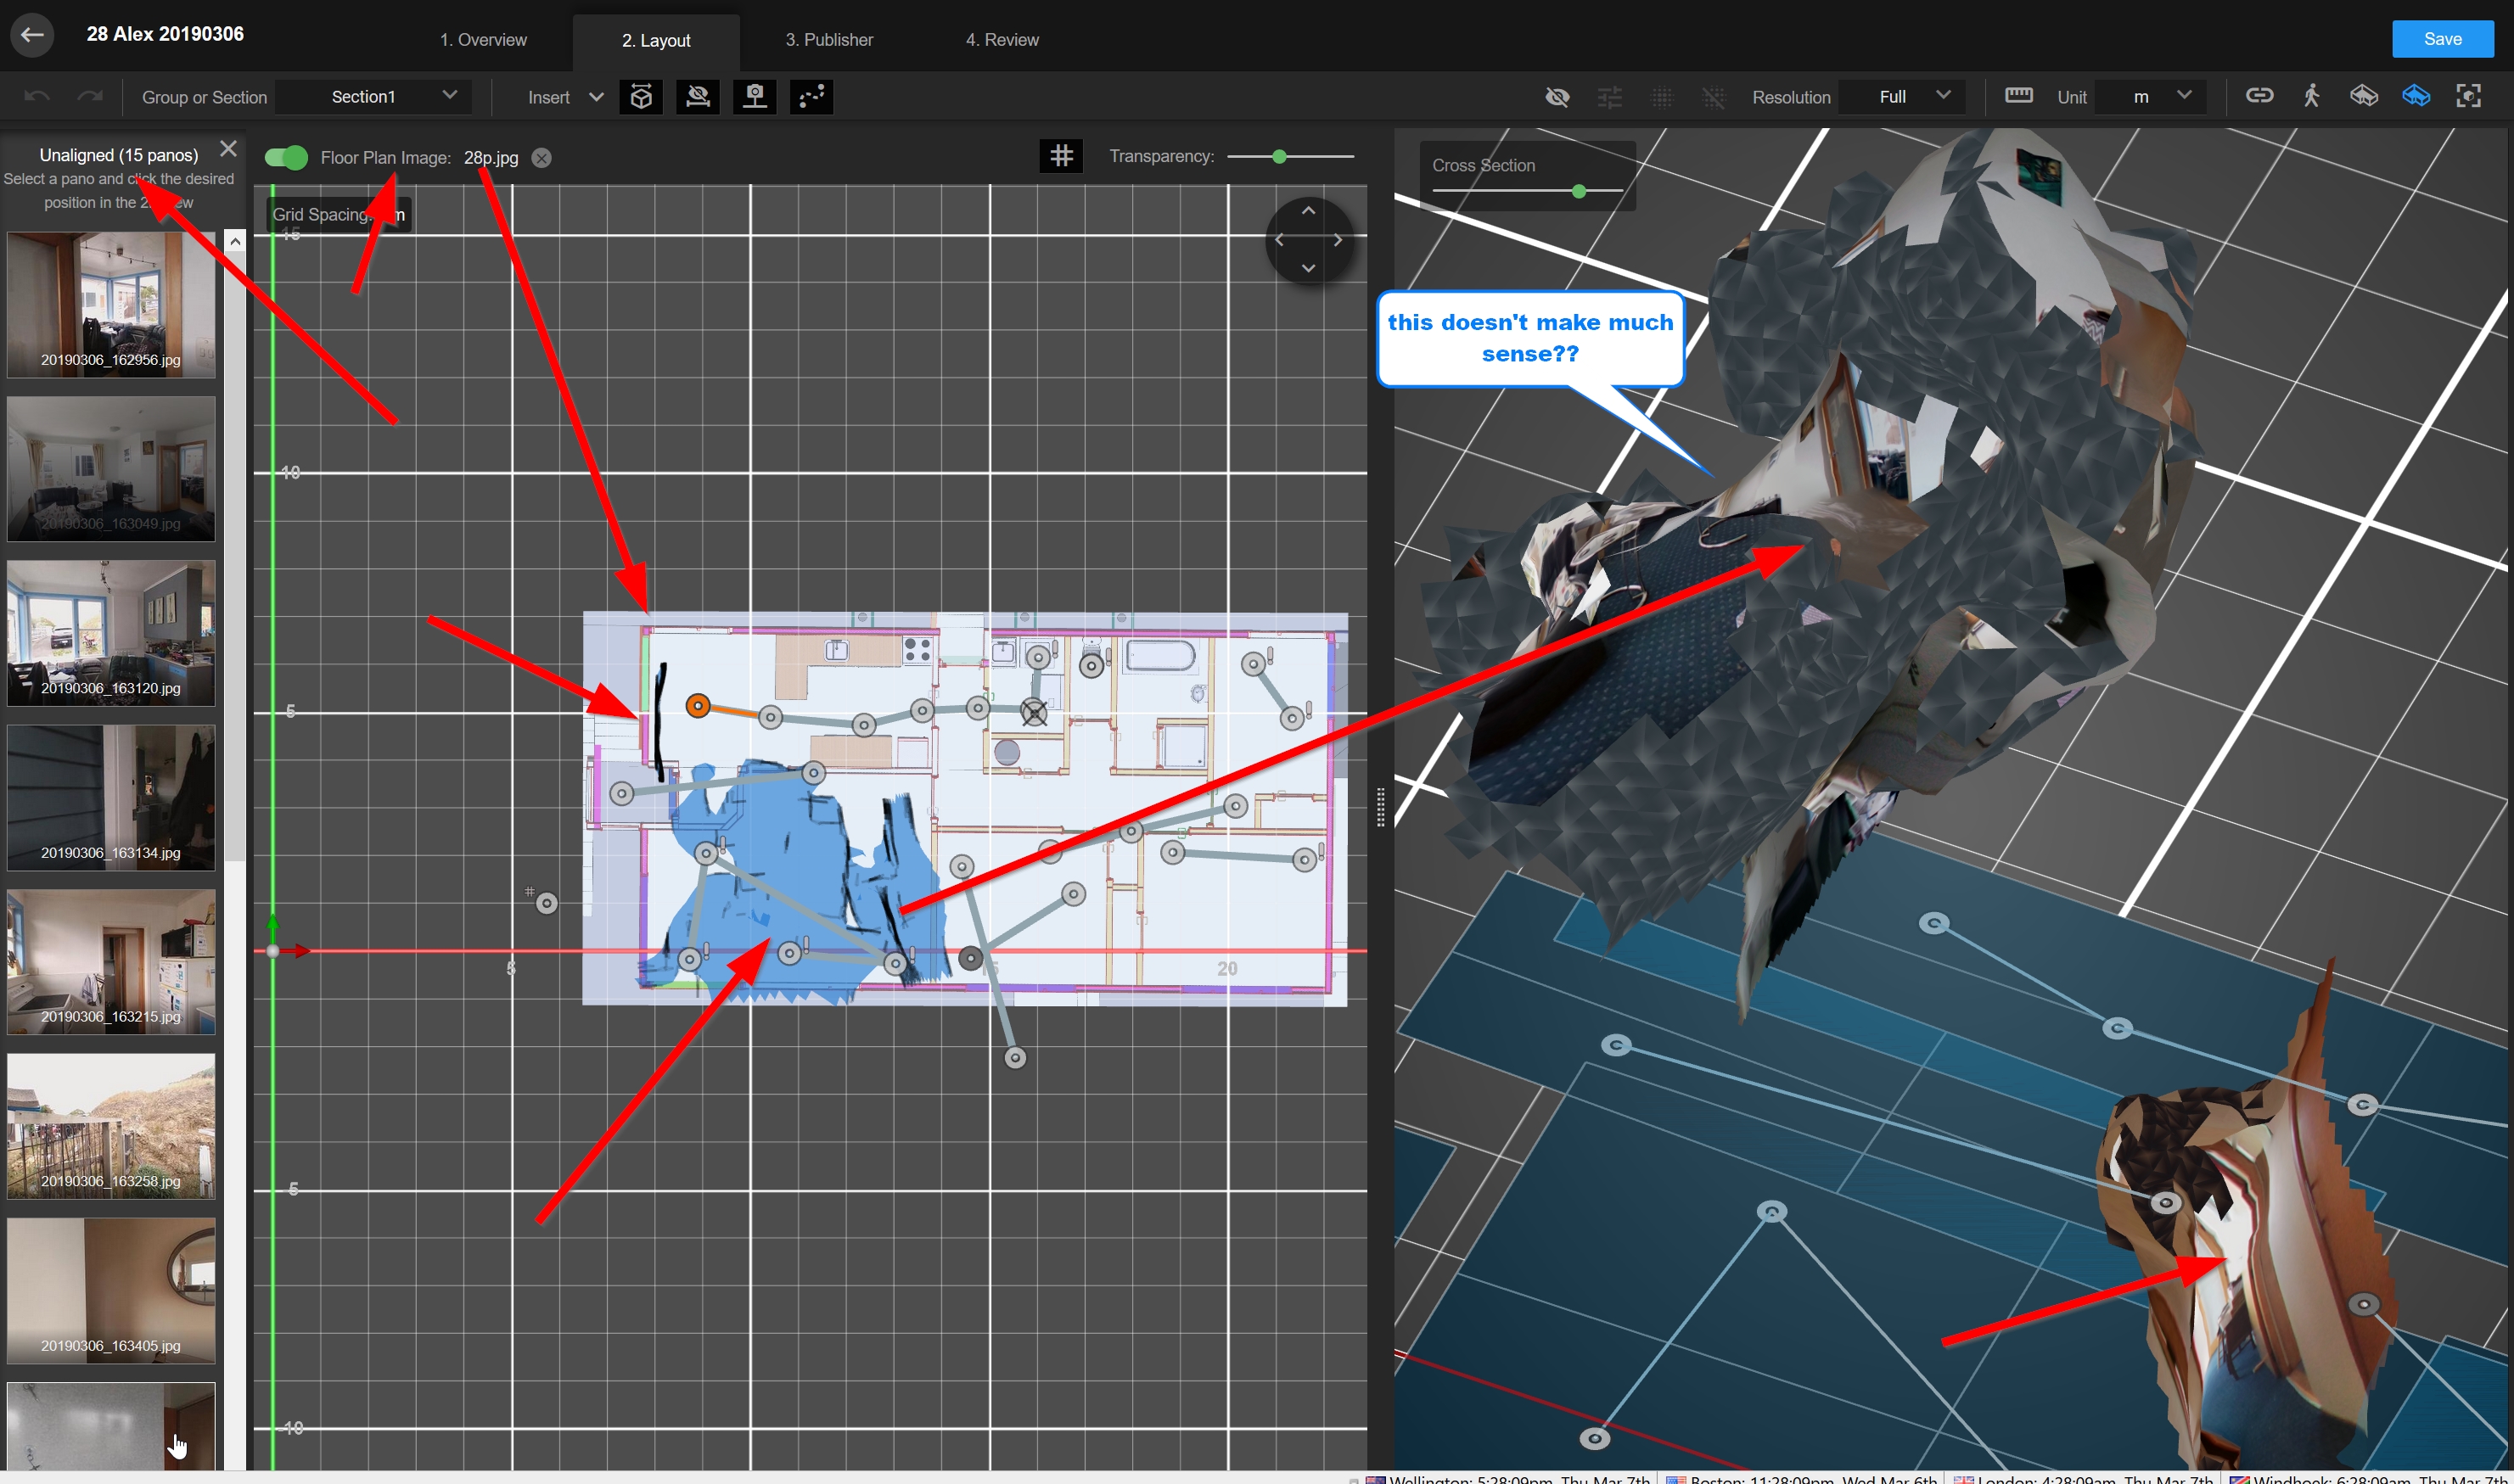Click the blue Save button
The width and height of the screenshot is (2514, 1484).
click(2442, 39)
